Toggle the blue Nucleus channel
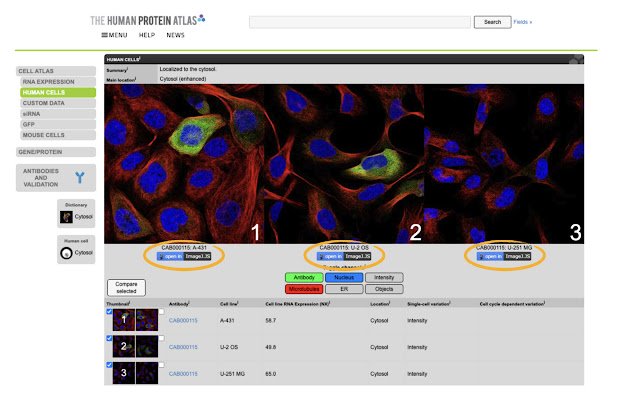 pyautogui.click(x=344, y=278)
